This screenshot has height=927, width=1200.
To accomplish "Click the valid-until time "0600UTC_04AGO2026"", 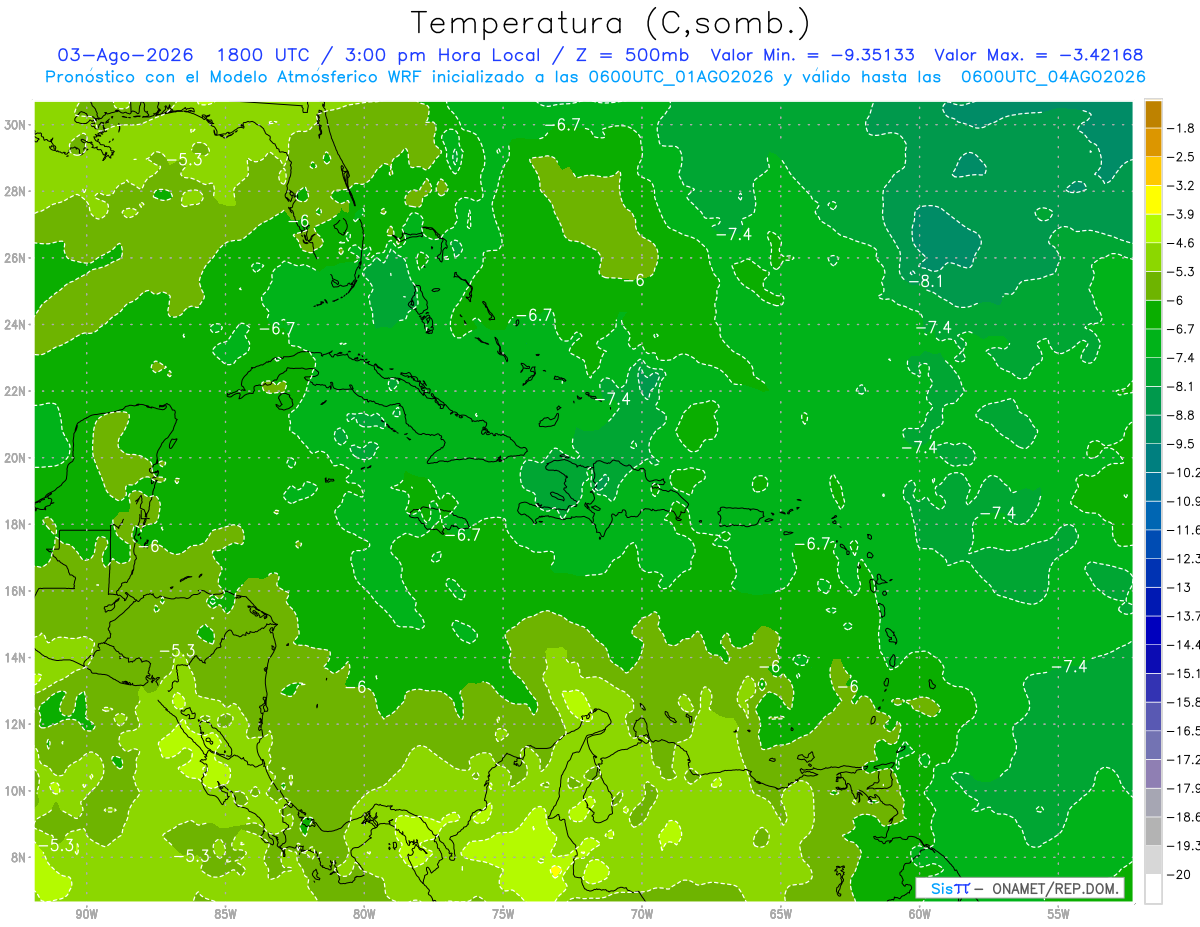I will tap(1053, 77).
